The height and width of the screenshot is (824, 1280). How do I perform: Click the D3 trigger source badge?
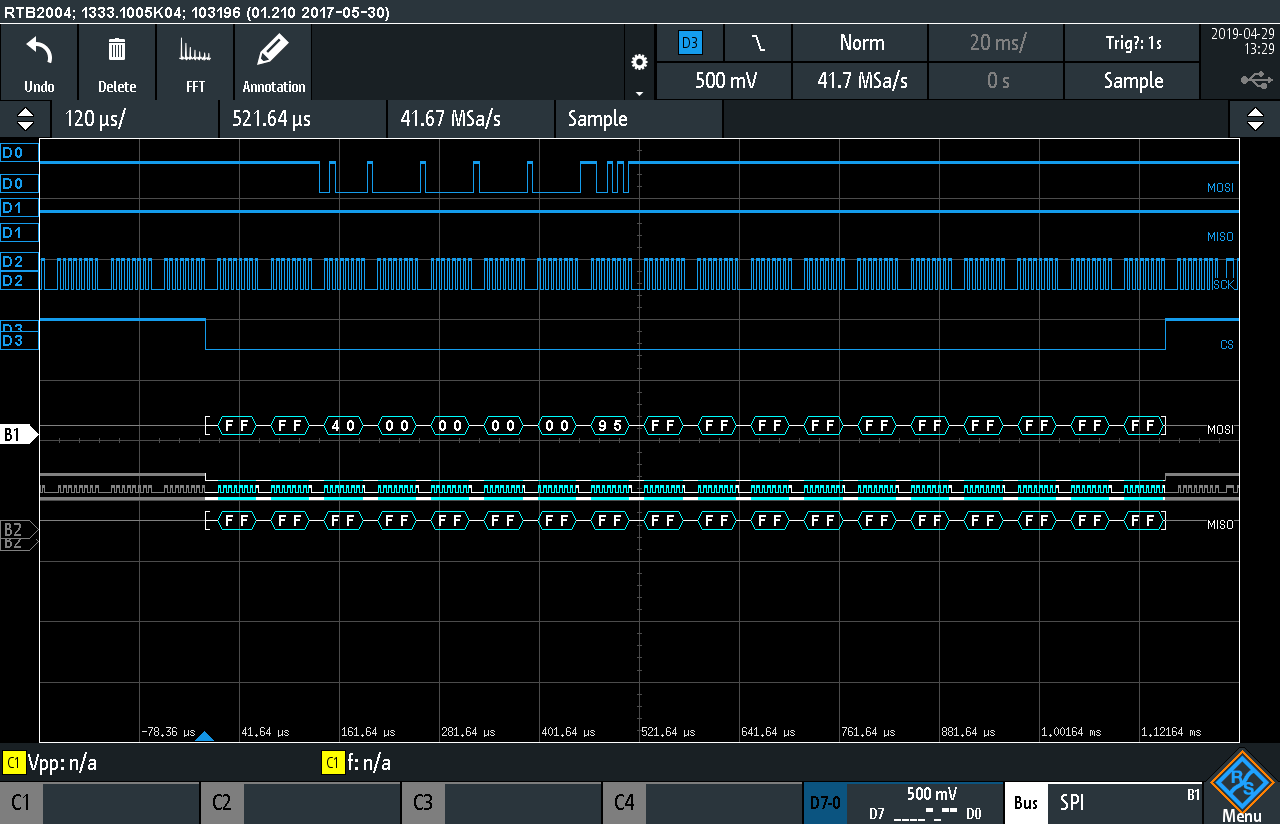click(x=690, y=43)
